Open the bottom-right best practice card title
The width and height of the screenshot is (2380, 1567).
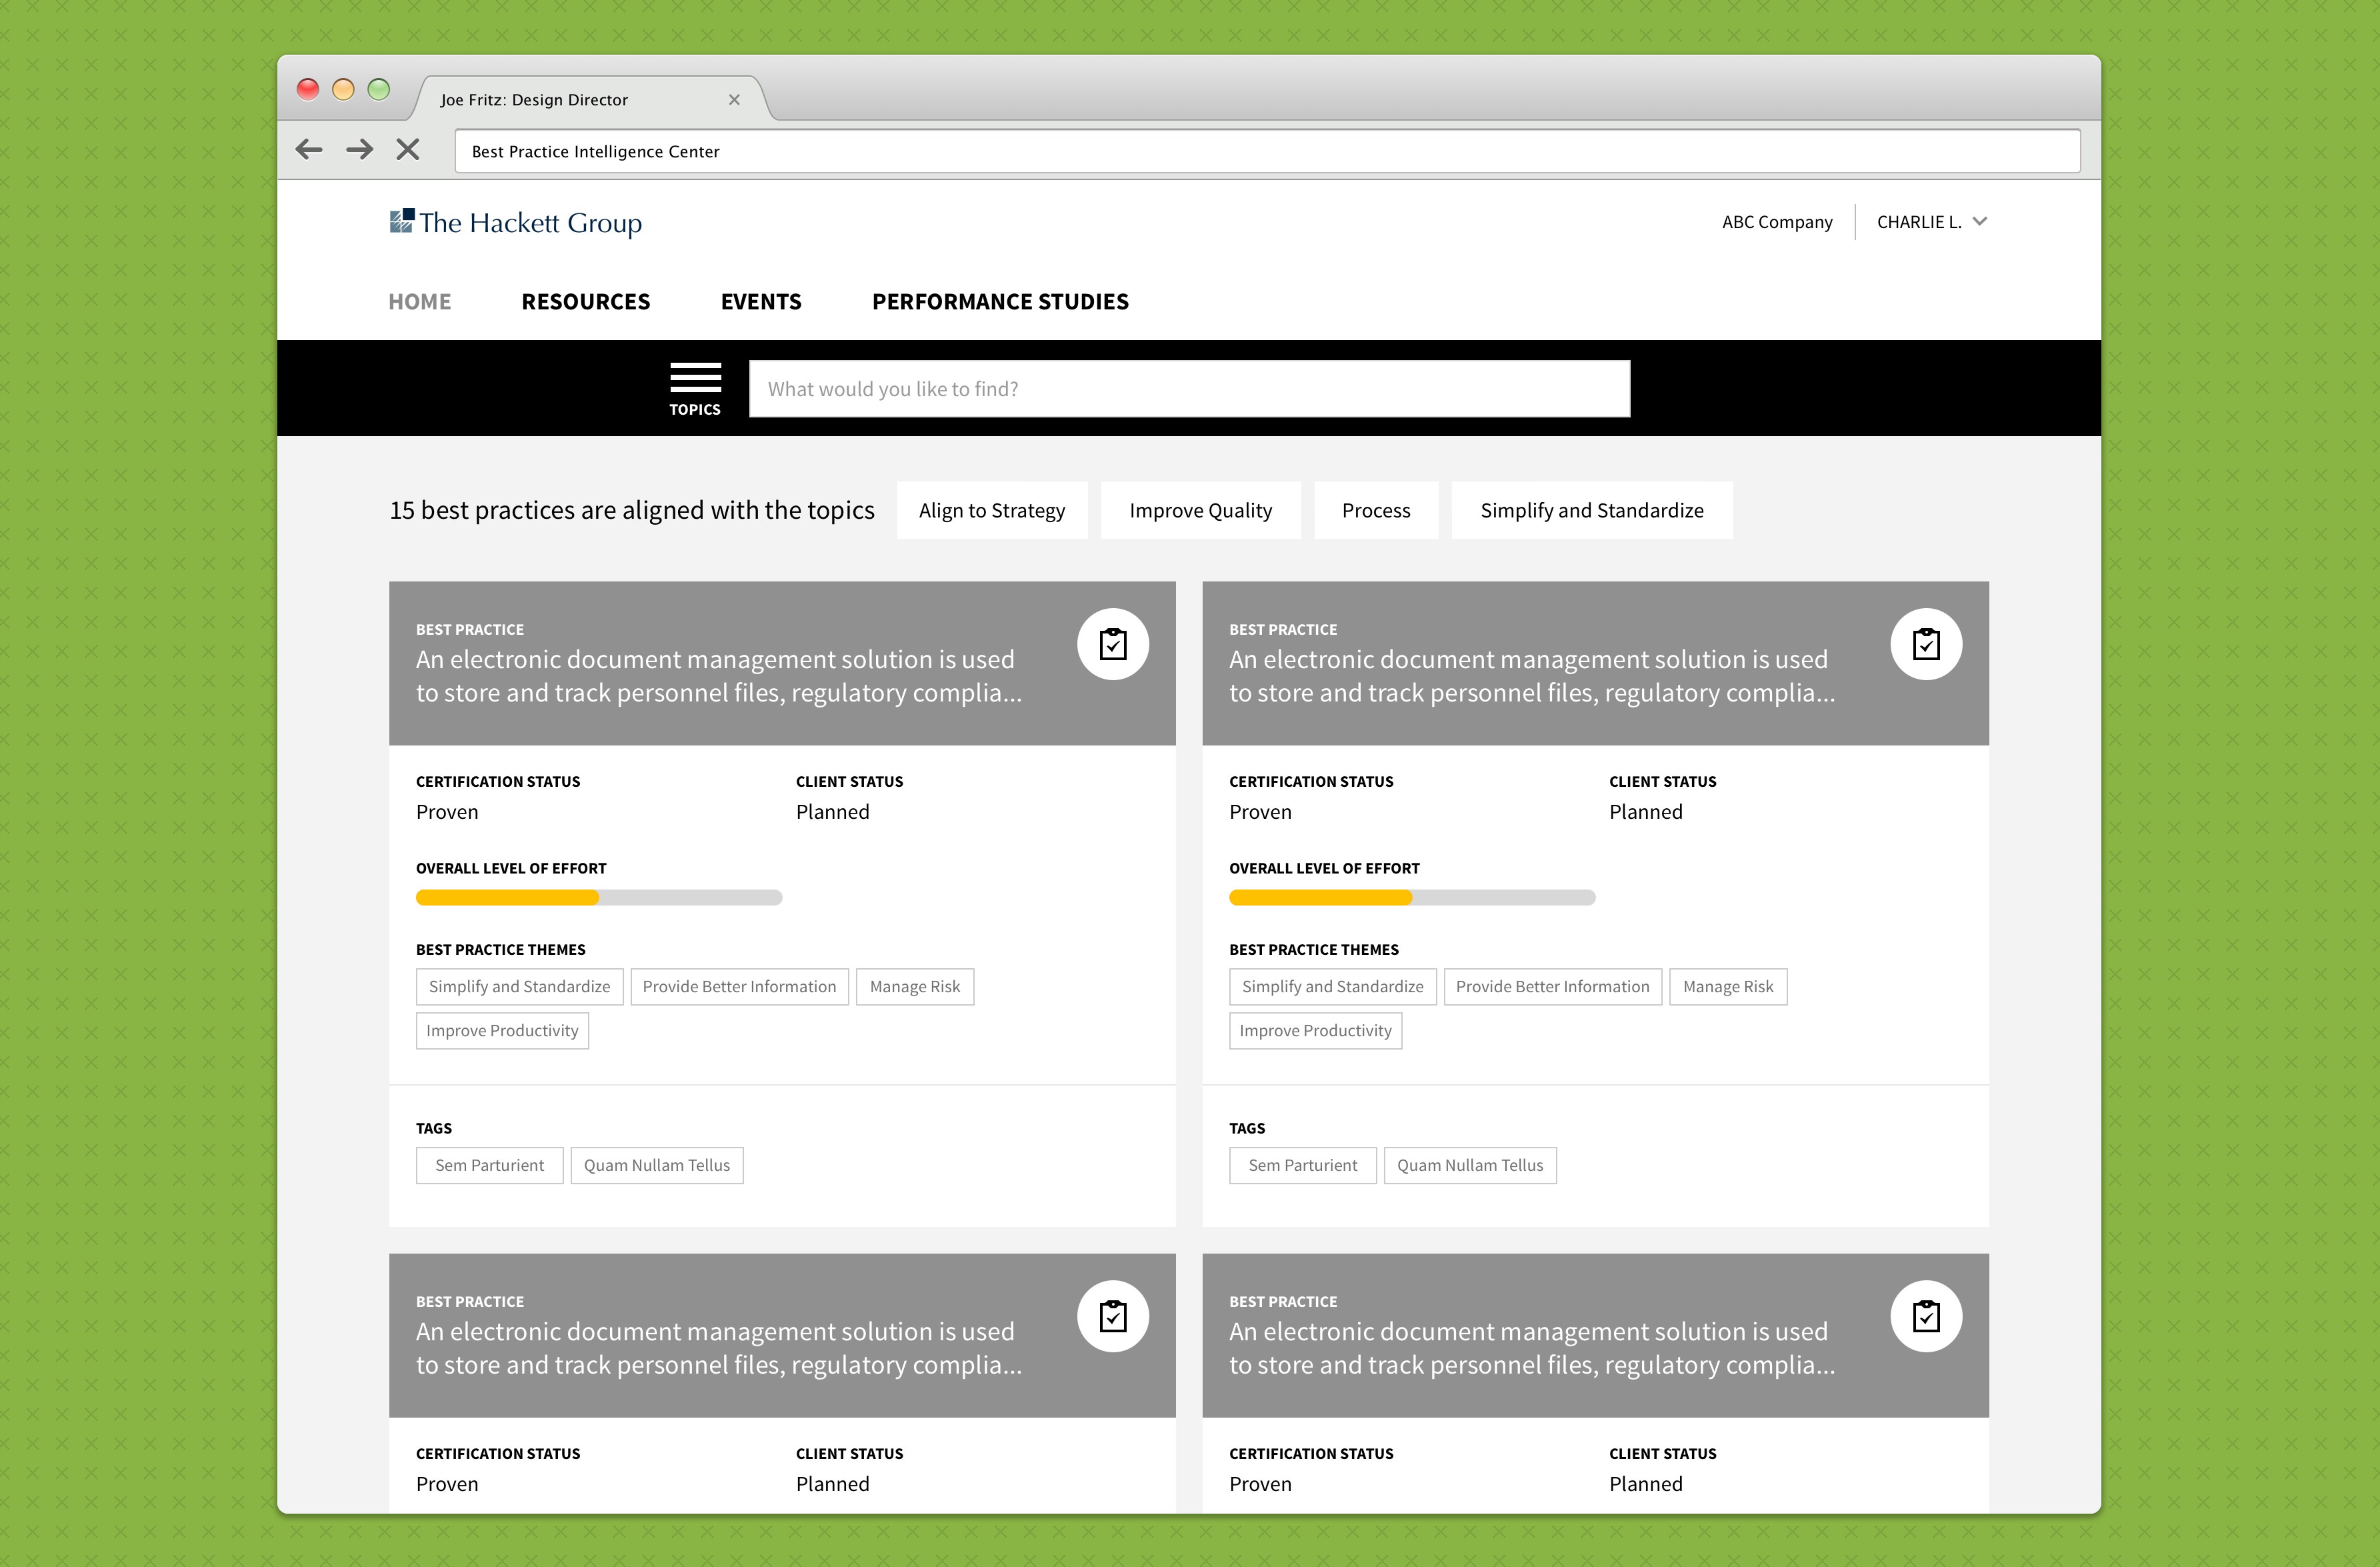(x=1531, y=1348)
